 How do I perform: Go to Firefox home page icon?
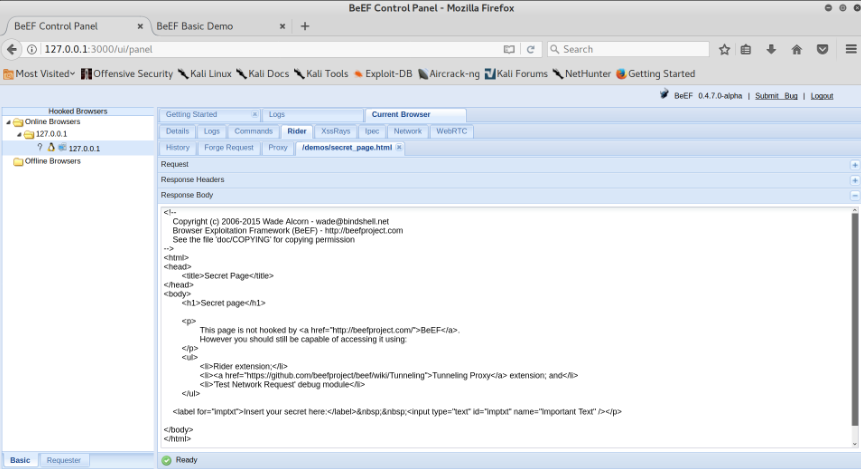(x=797, y=49)
